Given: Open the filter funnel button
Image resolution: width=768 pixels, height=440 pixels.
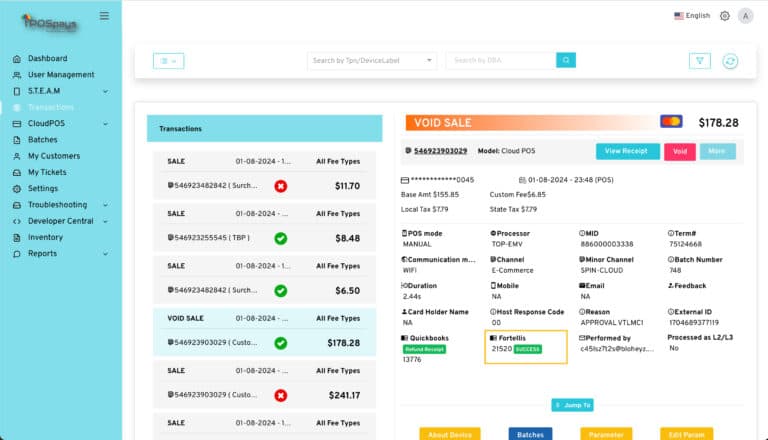Looking at the screenshot, I should (x=699, y=61).
